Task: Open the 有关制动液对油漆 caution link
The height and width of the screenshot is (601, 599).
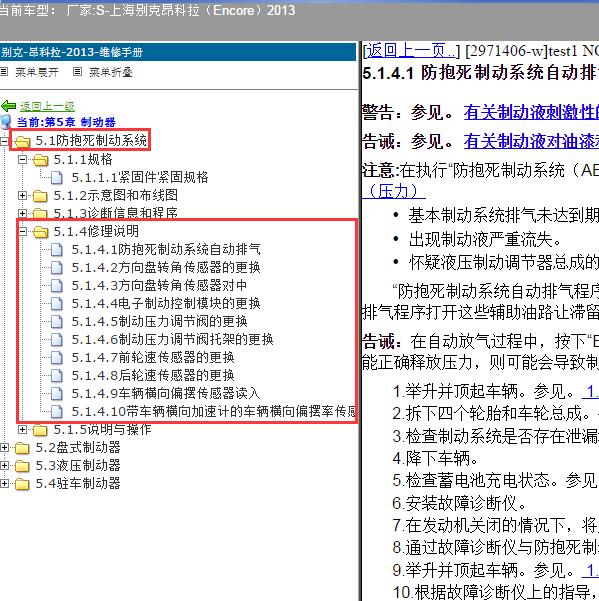Action: click(531, 141)
